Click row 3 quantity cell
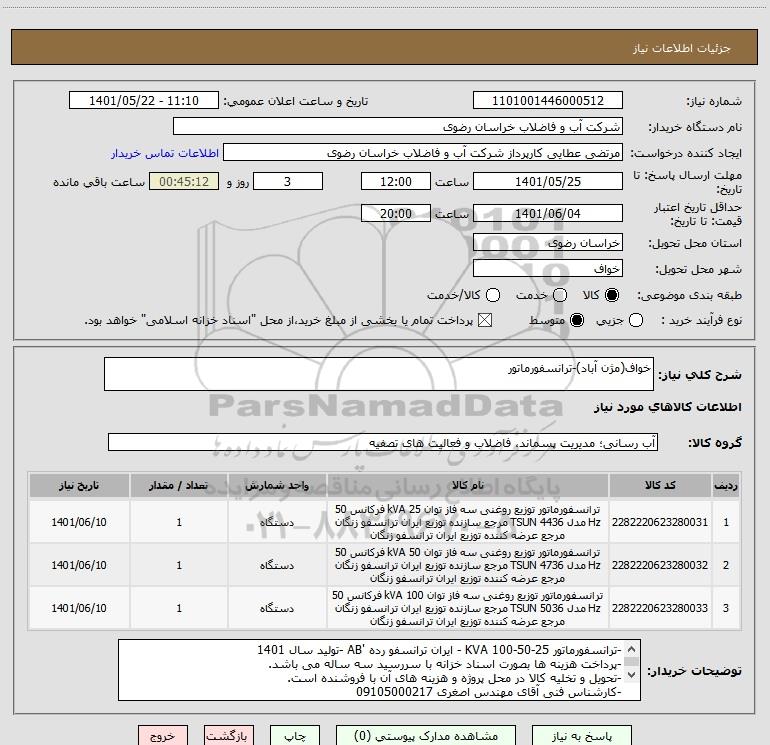 179,608
